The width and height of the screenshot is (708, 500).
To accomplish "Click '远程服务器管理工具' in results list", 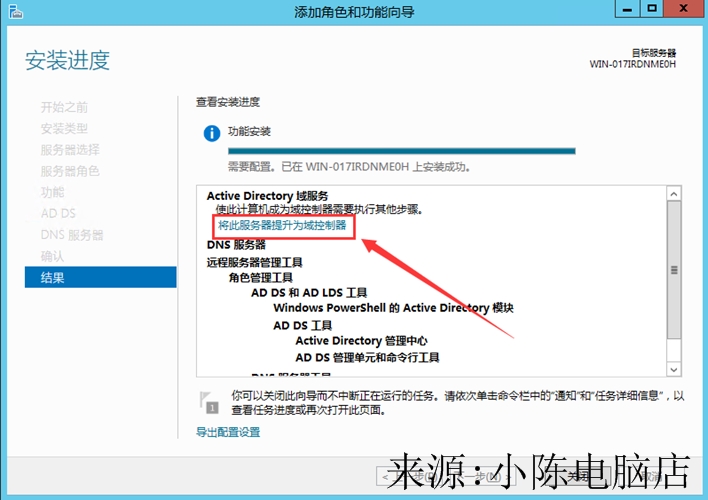I will pos(255,262).
